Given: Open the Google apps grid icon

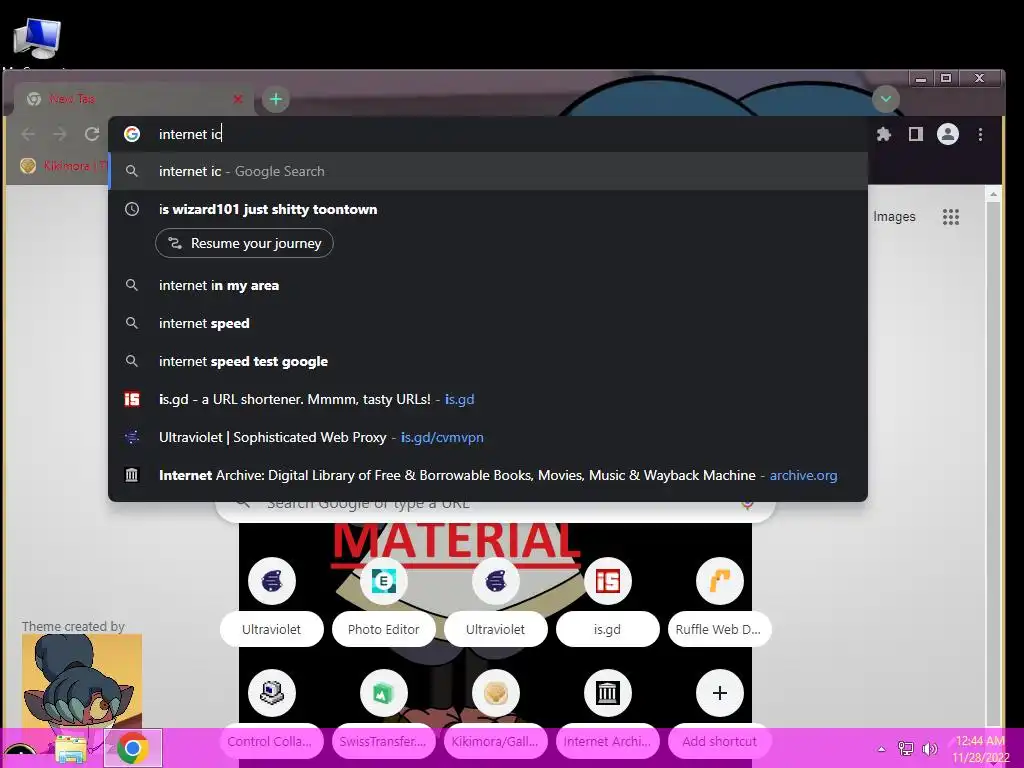Looking at the screenshot, I should pyautogui.click(x=951, y=217).
